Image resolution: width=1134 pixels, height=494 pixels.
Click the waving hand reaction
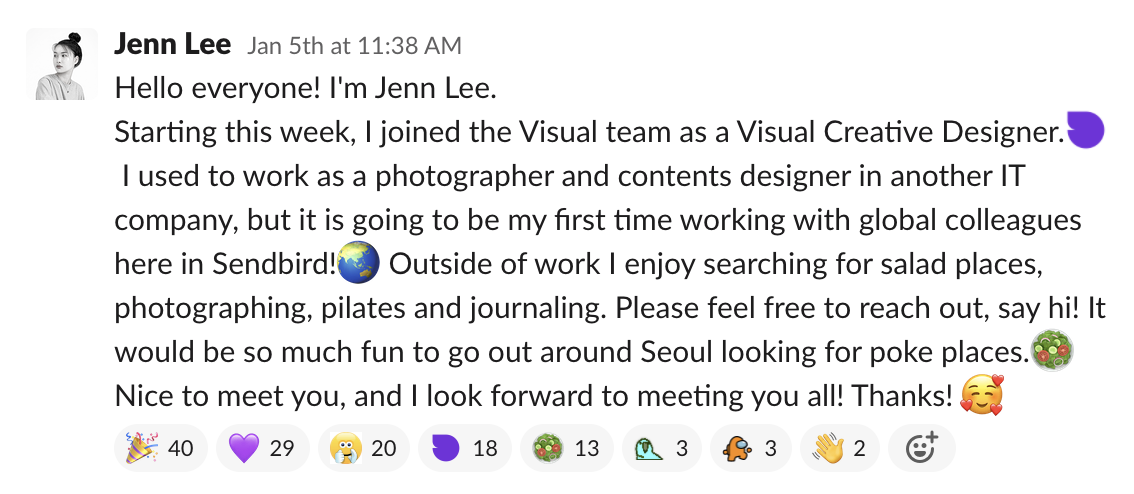click(x=837, y=448)
